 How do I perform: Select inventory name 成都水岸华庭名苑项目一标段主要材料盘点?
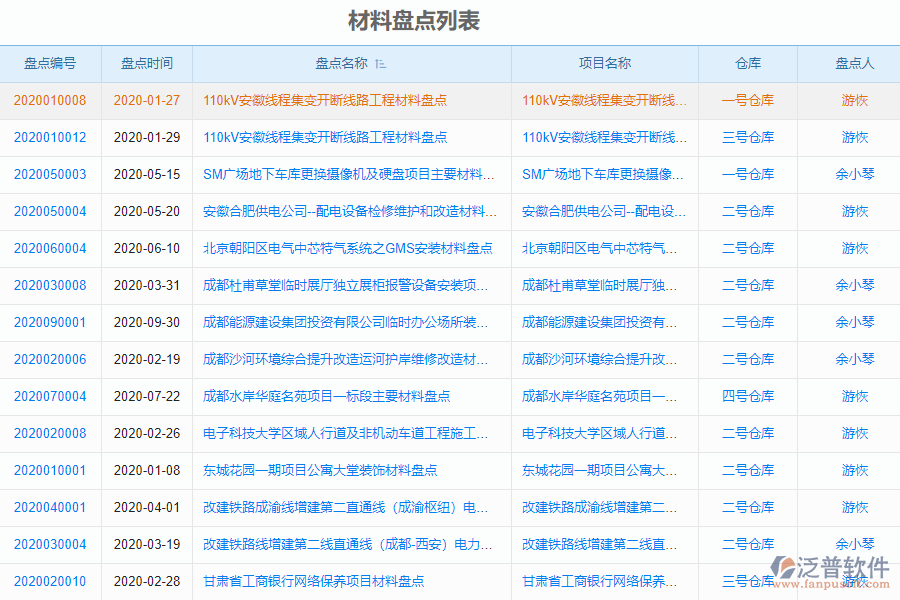pos(325,396)
